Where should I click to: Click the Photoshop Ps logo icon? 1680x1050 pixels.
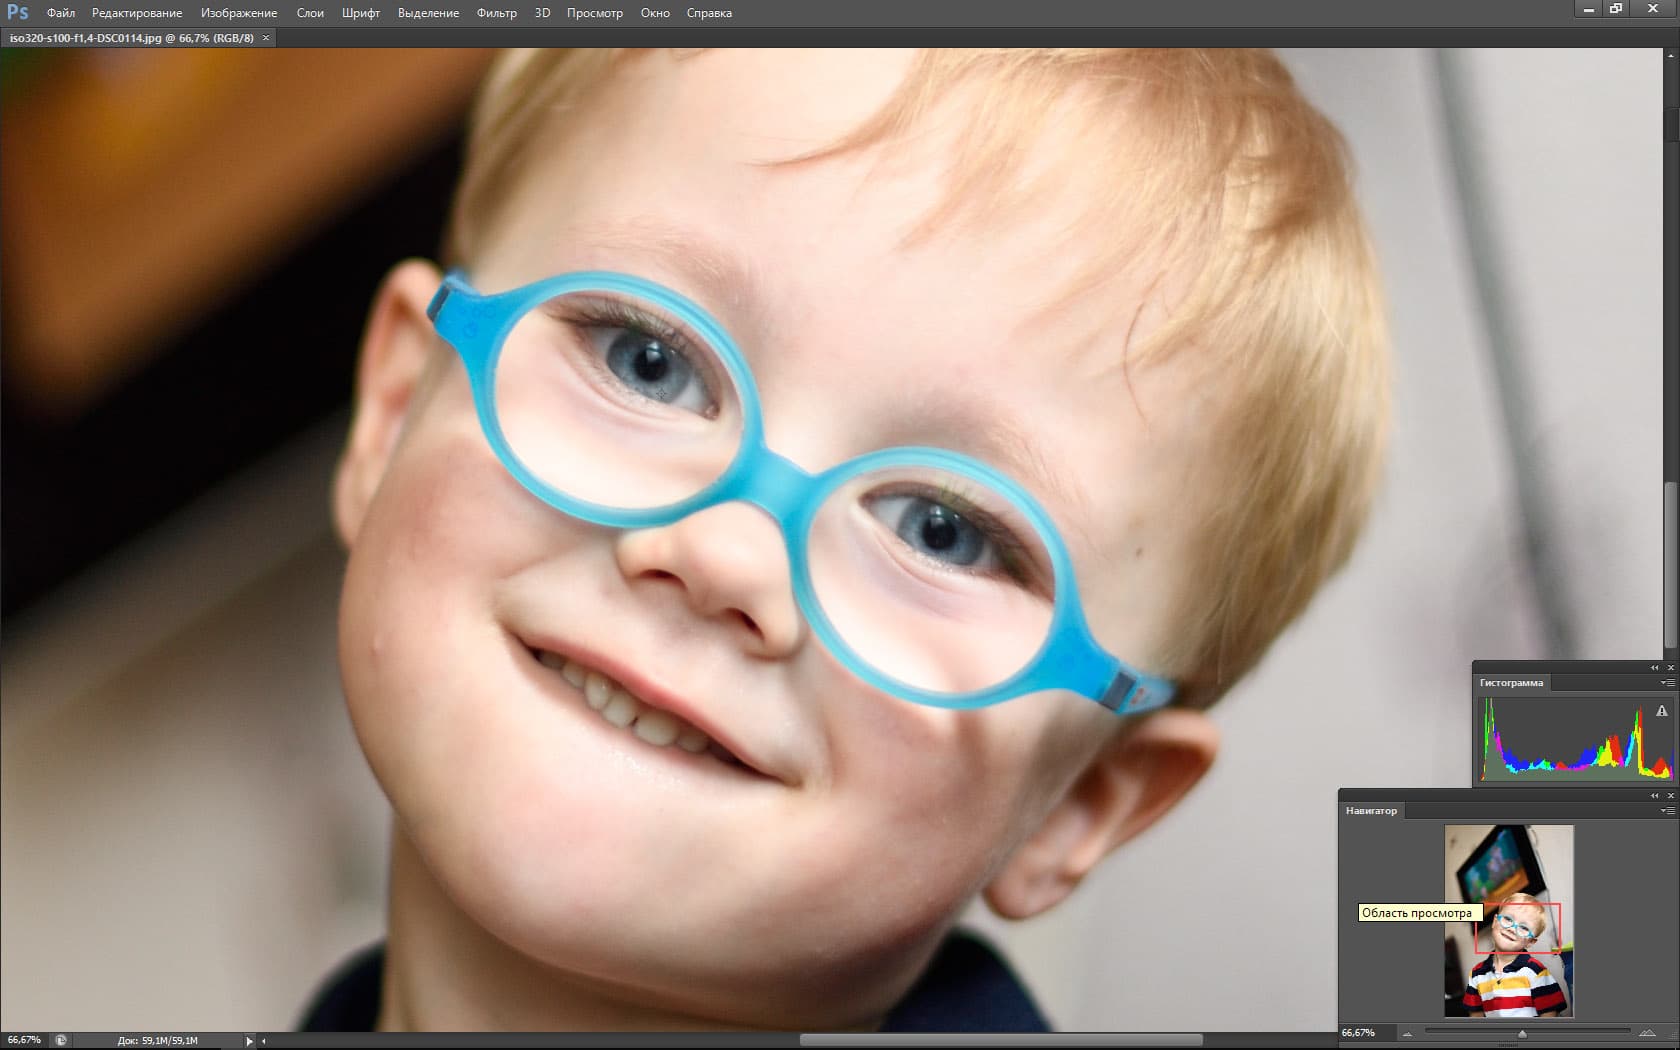click(17, 12)
